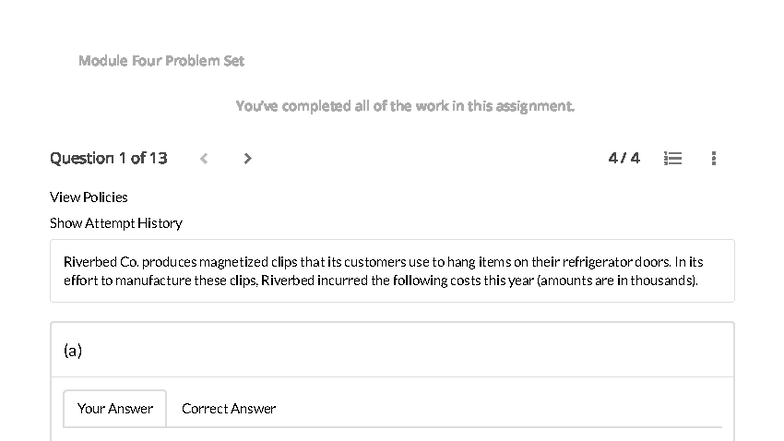
Task: Open the three-dot more options menu
Action: tap(713, 158)
